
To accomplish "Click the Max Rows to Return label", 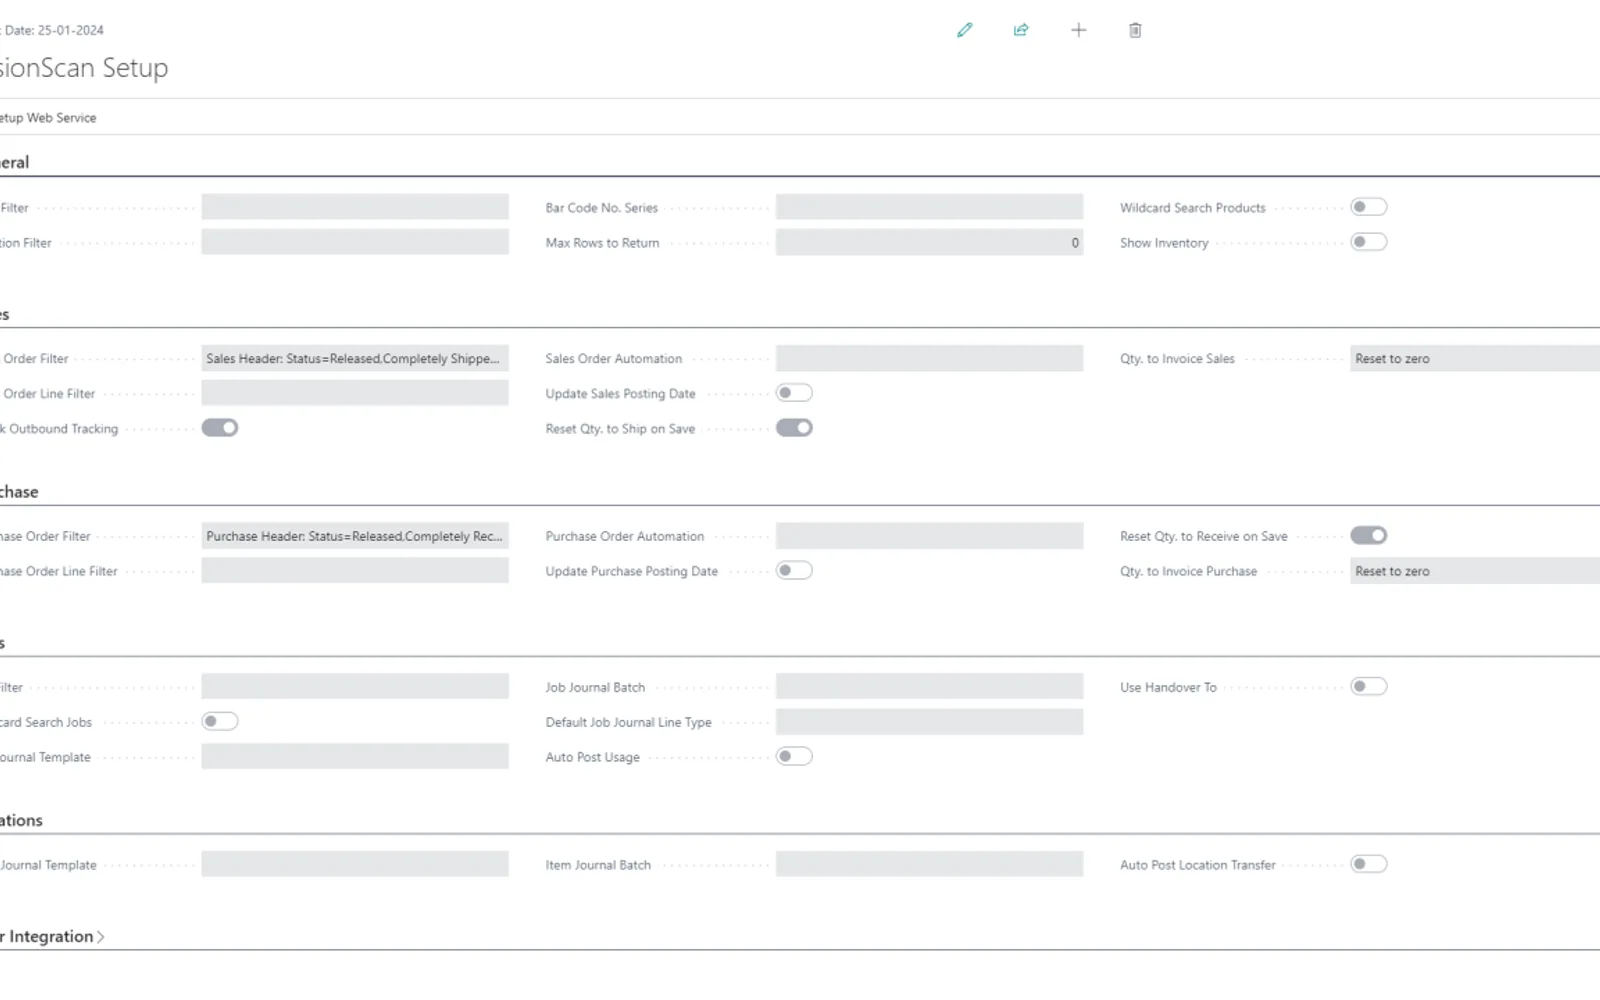I will coord(602,243).
